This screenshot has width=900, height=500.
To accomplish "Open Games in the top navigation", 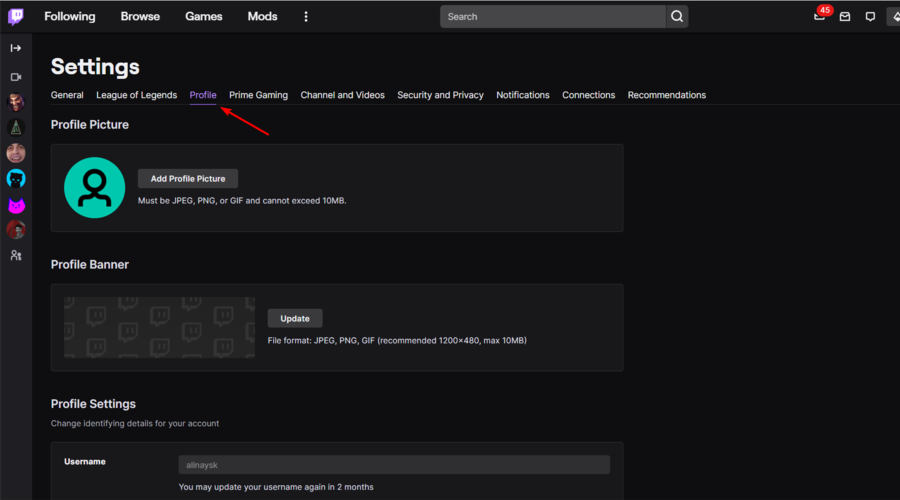I will [204, 17].
